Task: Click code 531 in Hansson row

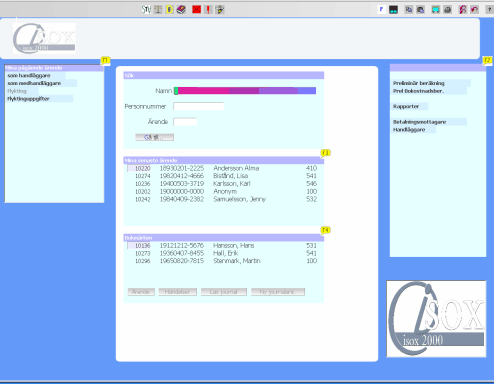Action: coord(311,245)
